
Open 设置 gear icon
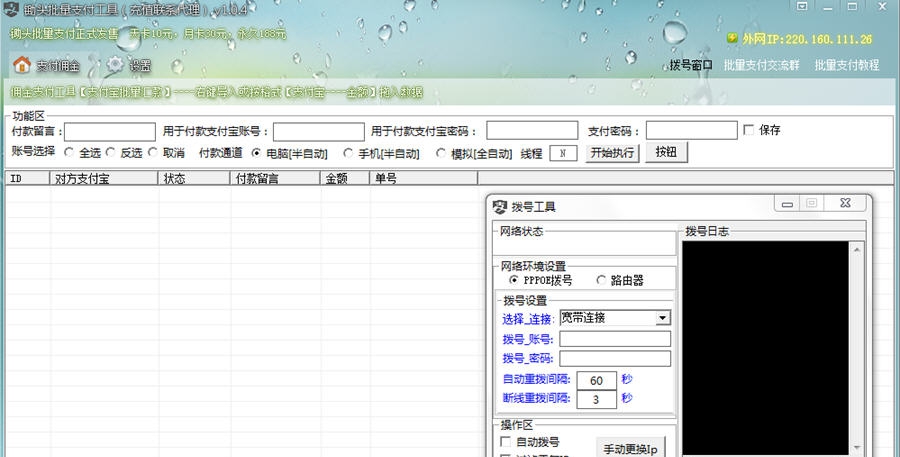[x=116, y=66]
